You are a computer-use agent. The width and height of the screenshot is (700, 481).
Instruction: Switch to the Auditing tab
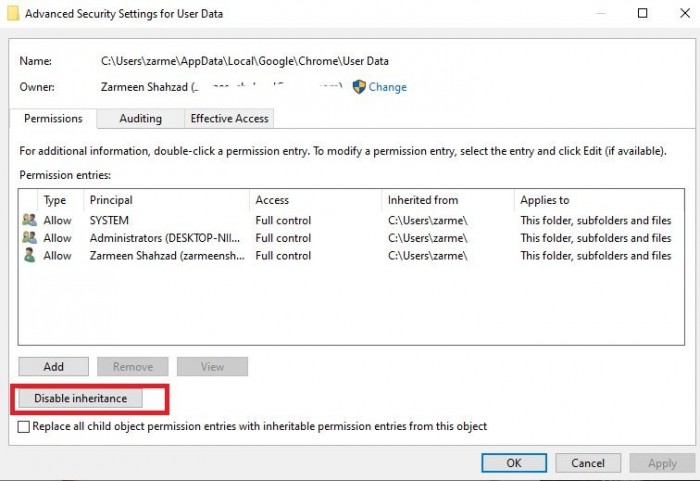tap(140, 118)
